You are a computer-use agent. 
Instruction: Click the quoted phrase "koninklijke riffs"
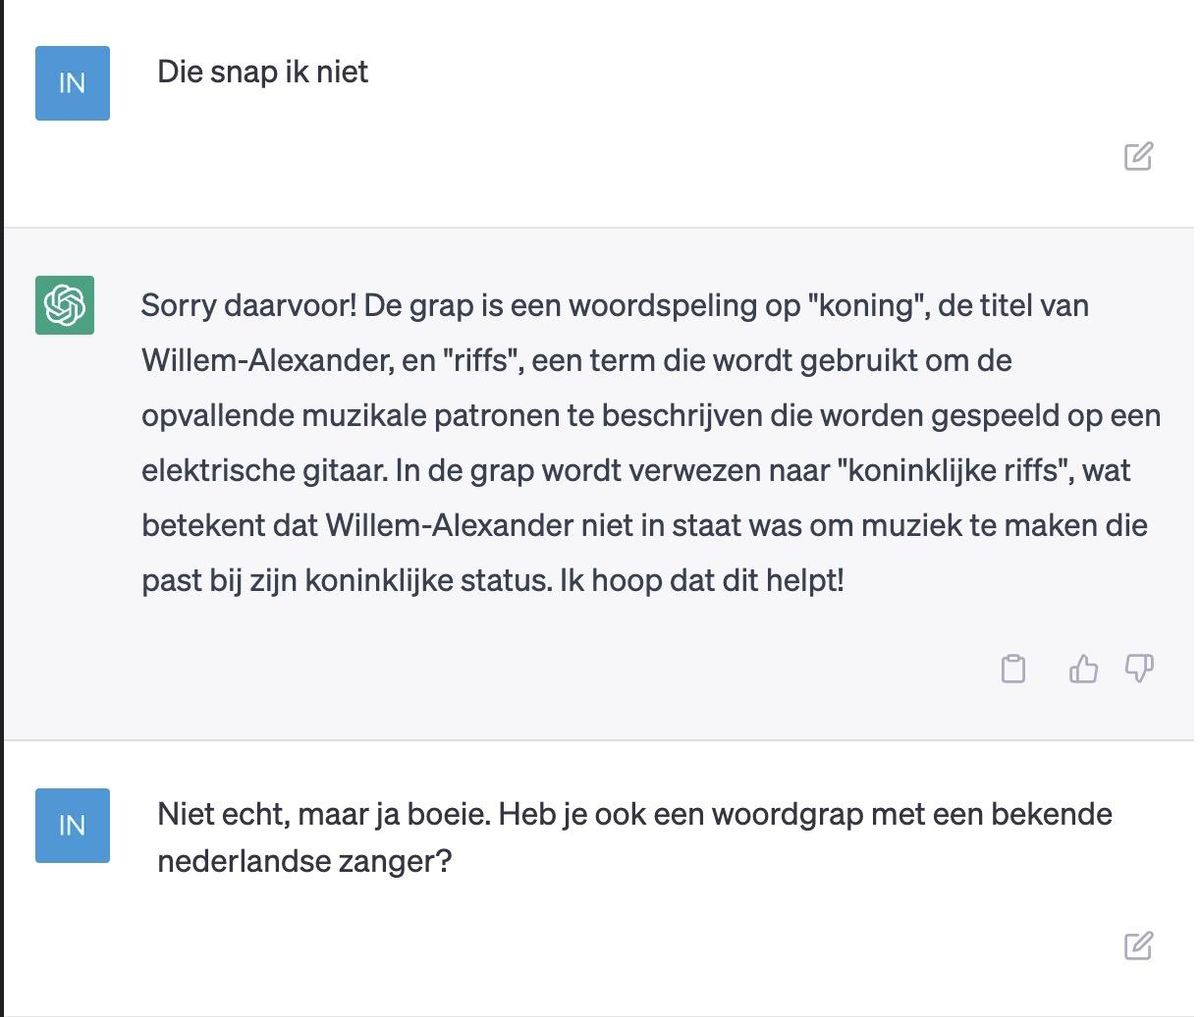tap(957, 470)
